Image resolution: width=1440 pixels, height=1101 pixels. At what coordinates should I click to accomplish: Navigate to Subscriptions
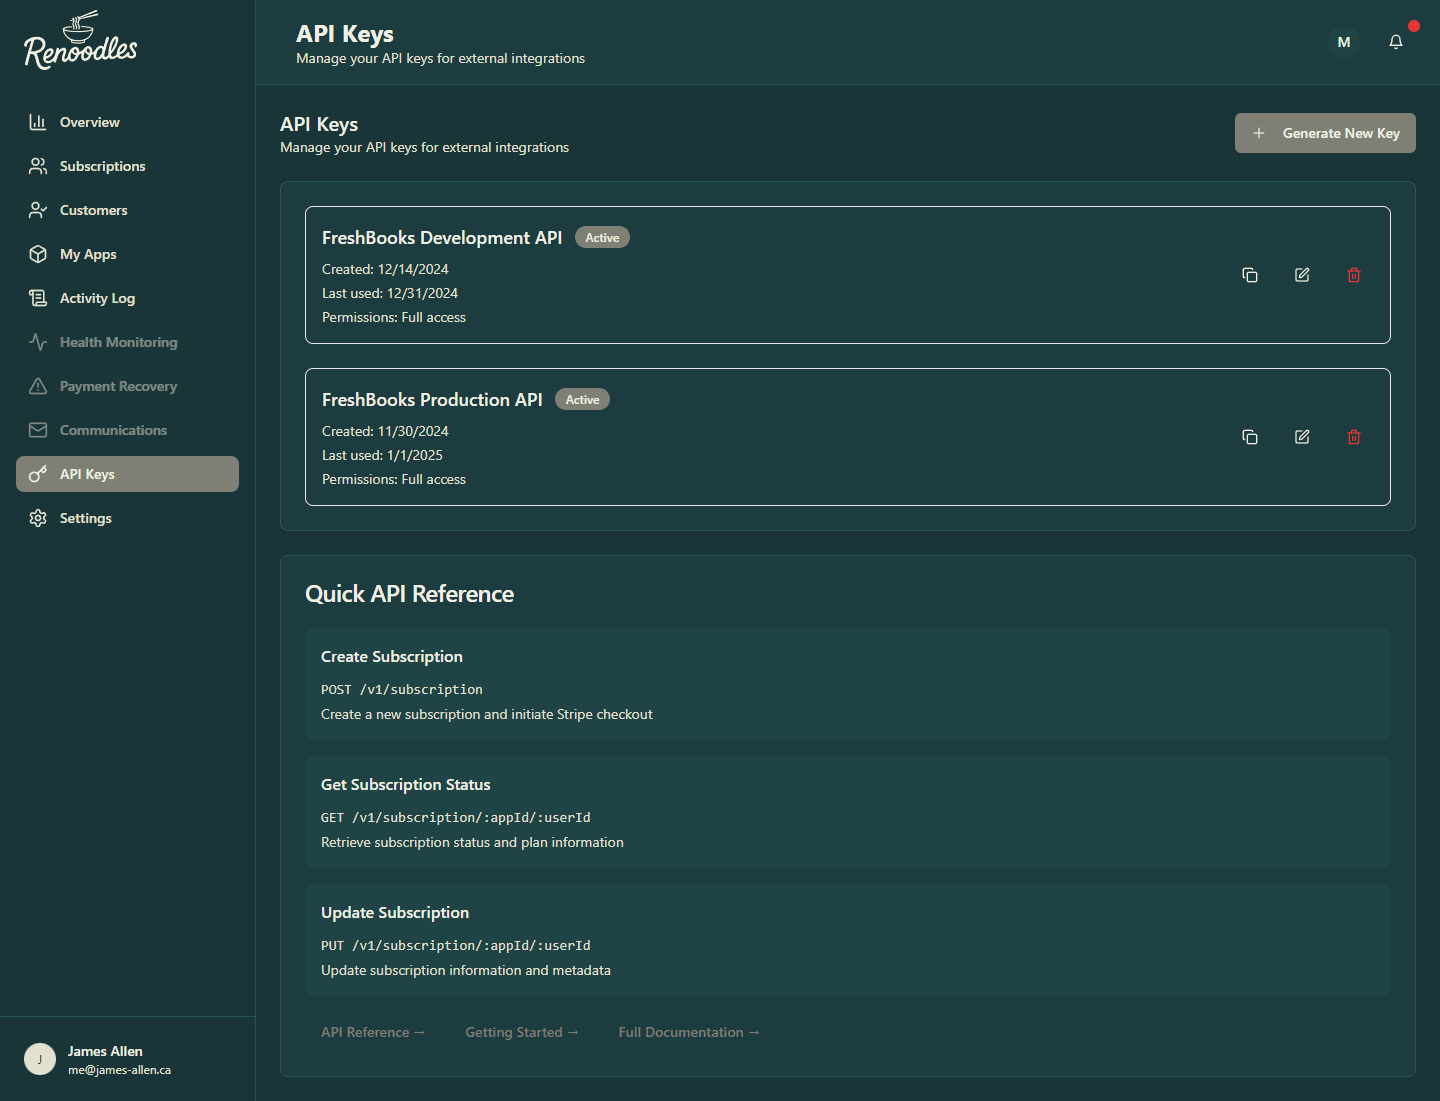pyautogui.click(x=101, y=166)
